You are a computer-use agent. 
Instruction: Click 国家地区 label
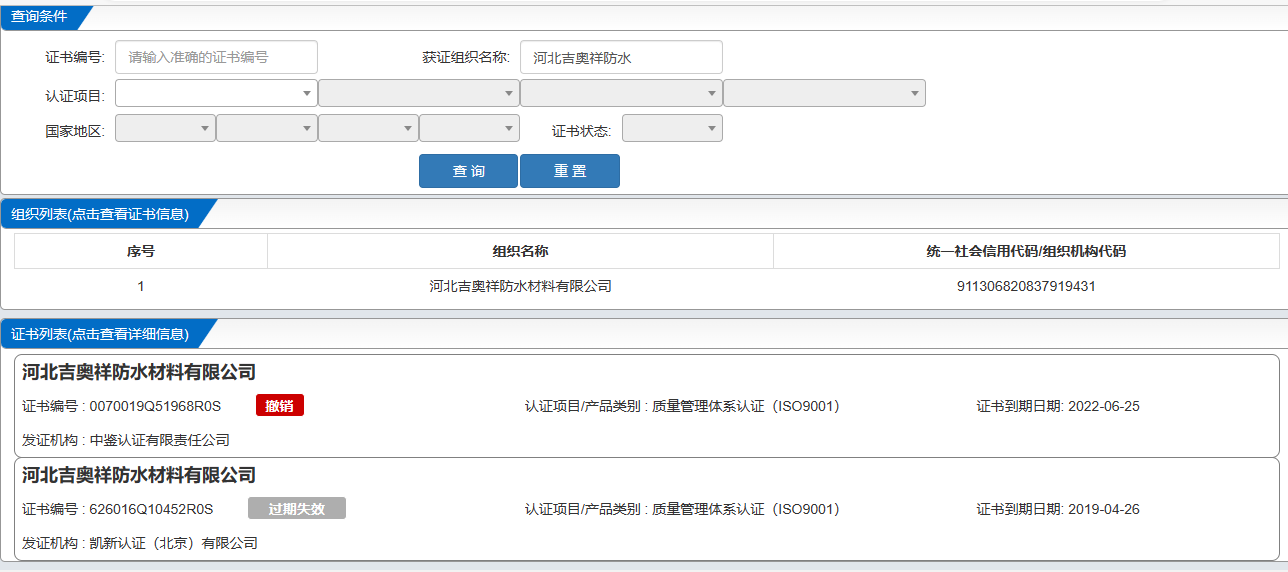(x=75, y=131)
